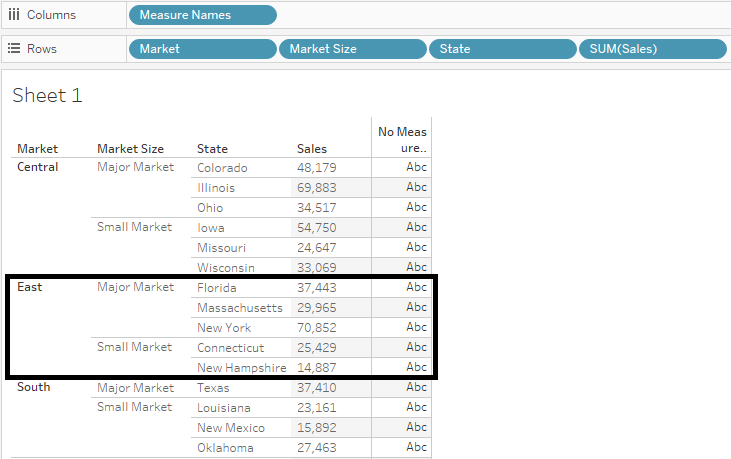The width and height of the screenshot is (731, 459).
Task: Click the State column header
Action: point(212,149)
